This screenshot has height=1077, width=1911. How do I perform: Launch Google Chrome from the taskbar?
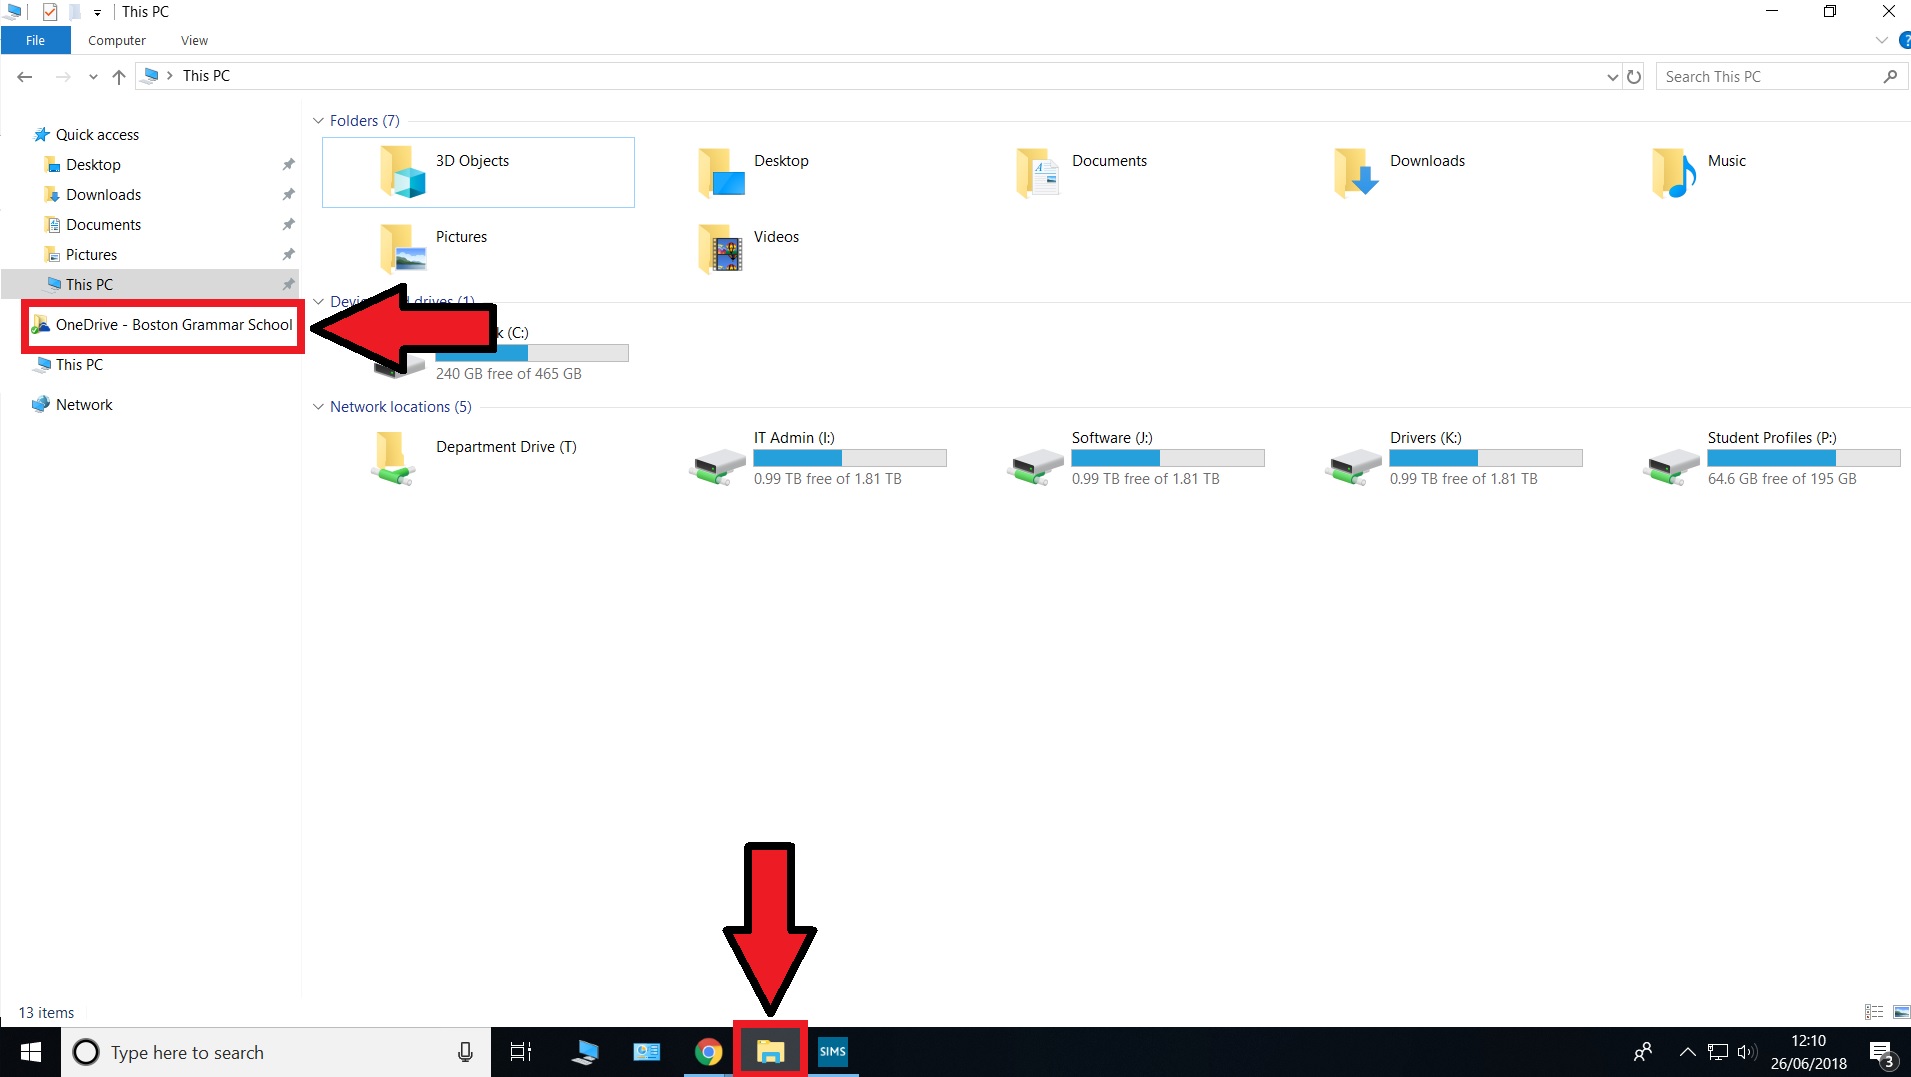pos(708,1052)
